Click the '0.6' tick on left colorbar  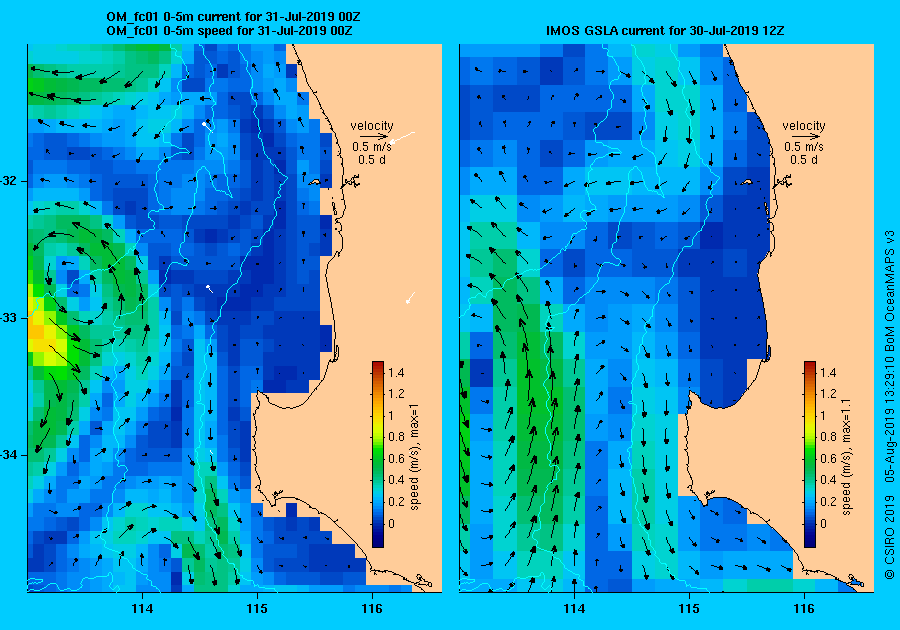pos(396,458)
